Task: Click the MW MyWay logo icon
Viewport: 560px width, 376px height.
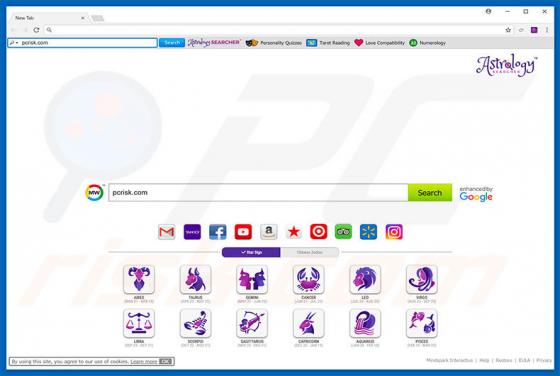Action: coord(94,193)
